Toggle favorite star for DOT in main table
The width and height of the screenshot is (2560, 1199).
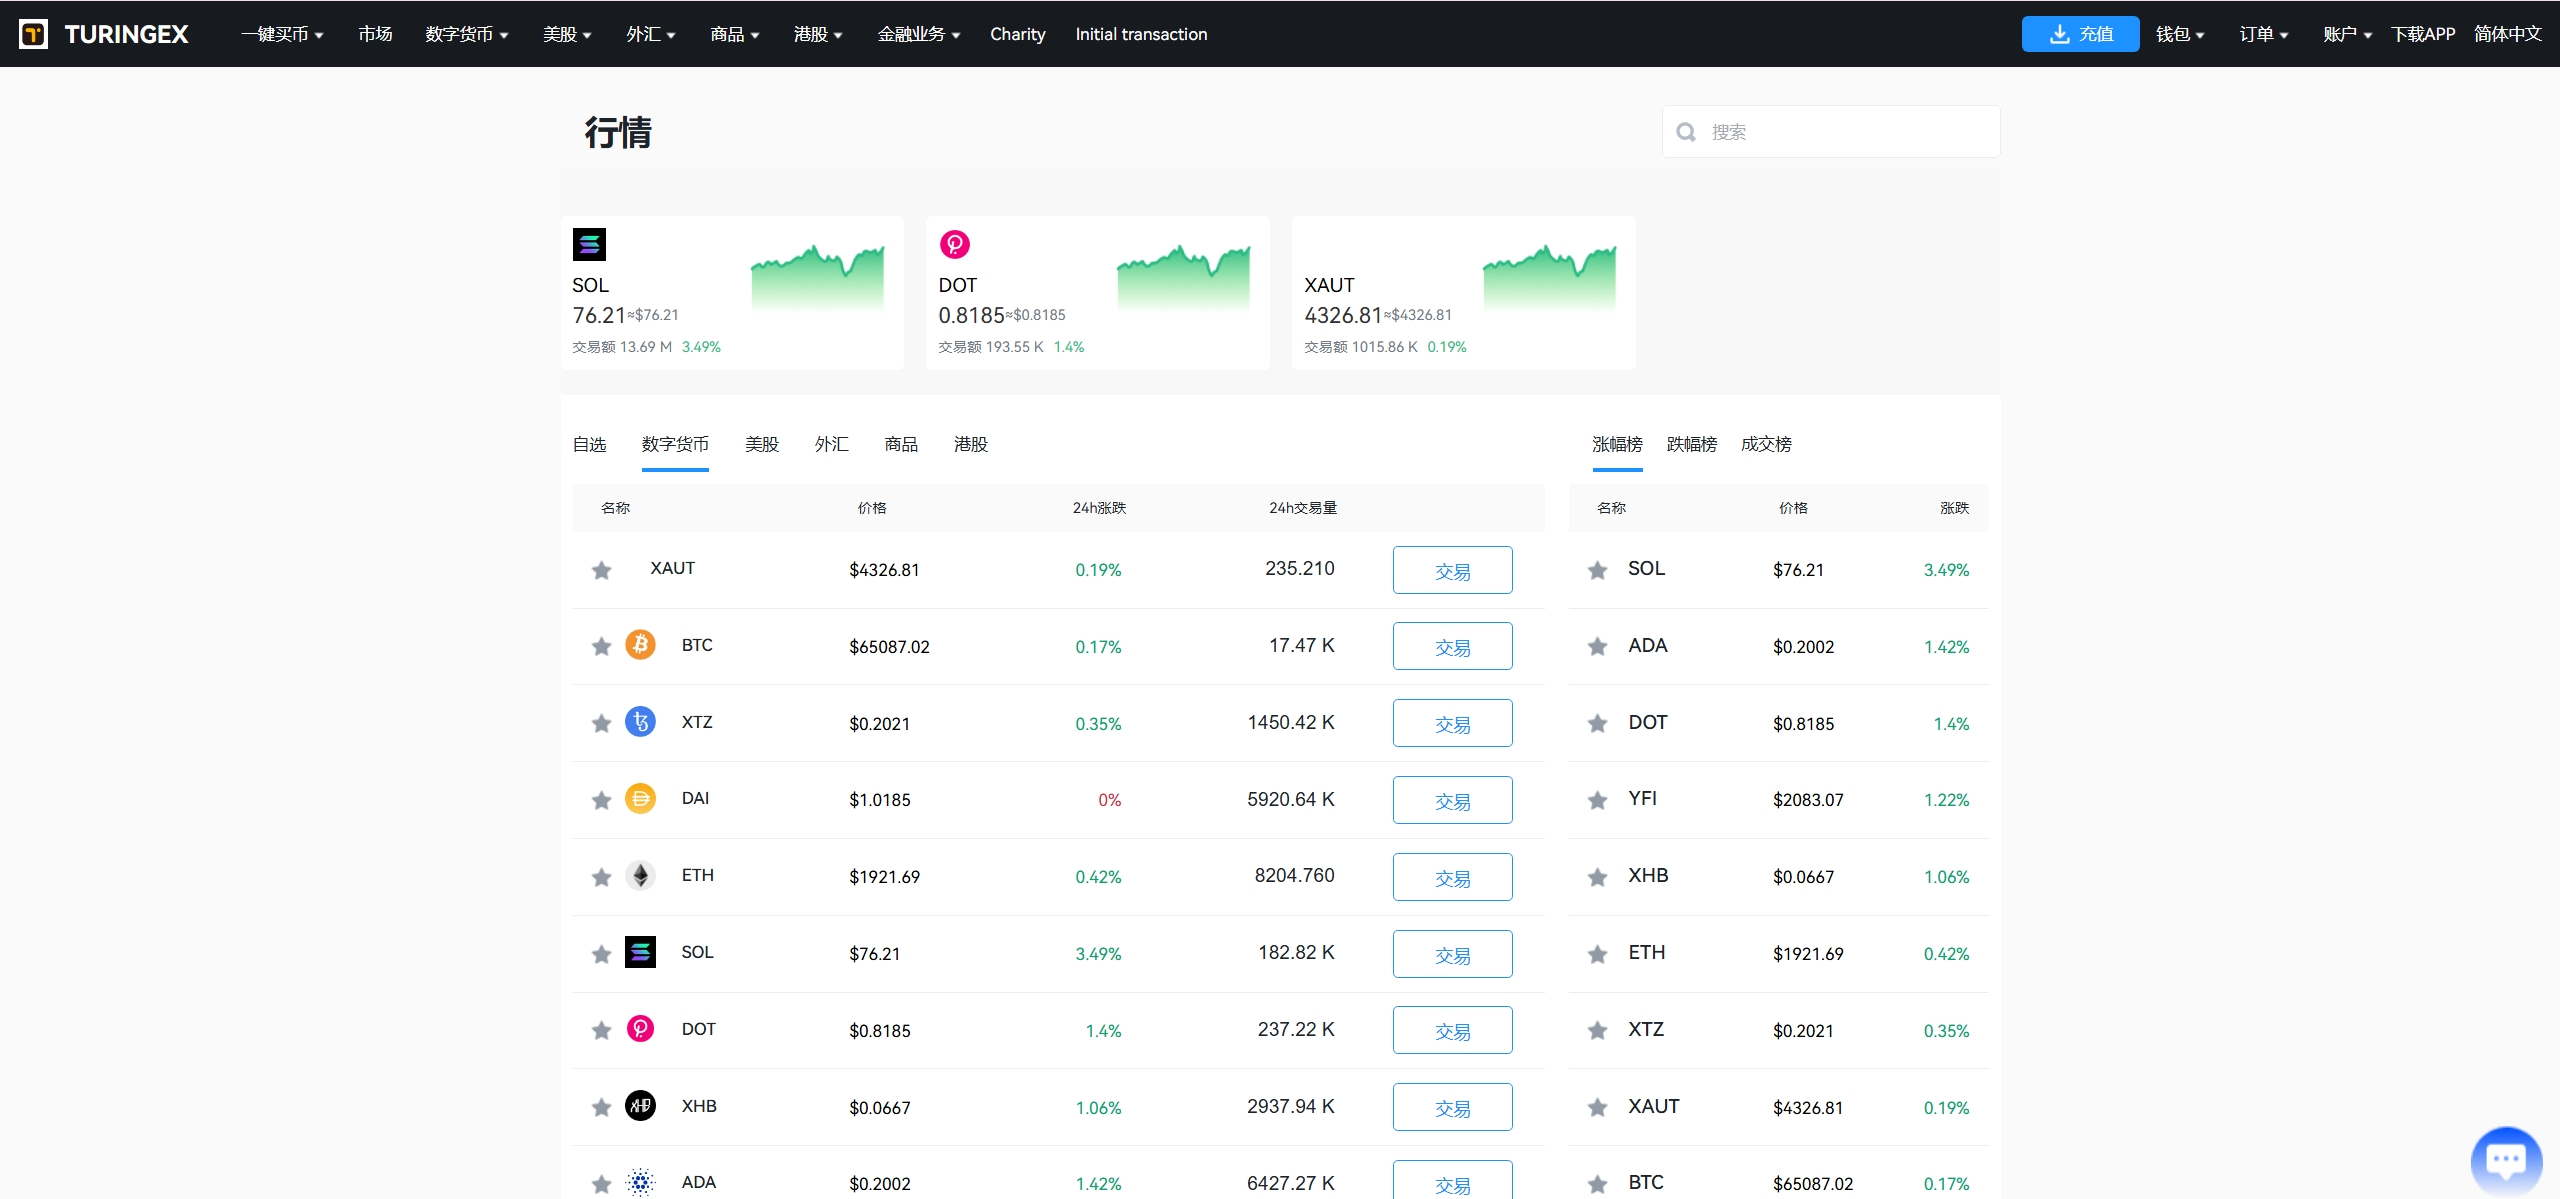601,1030
